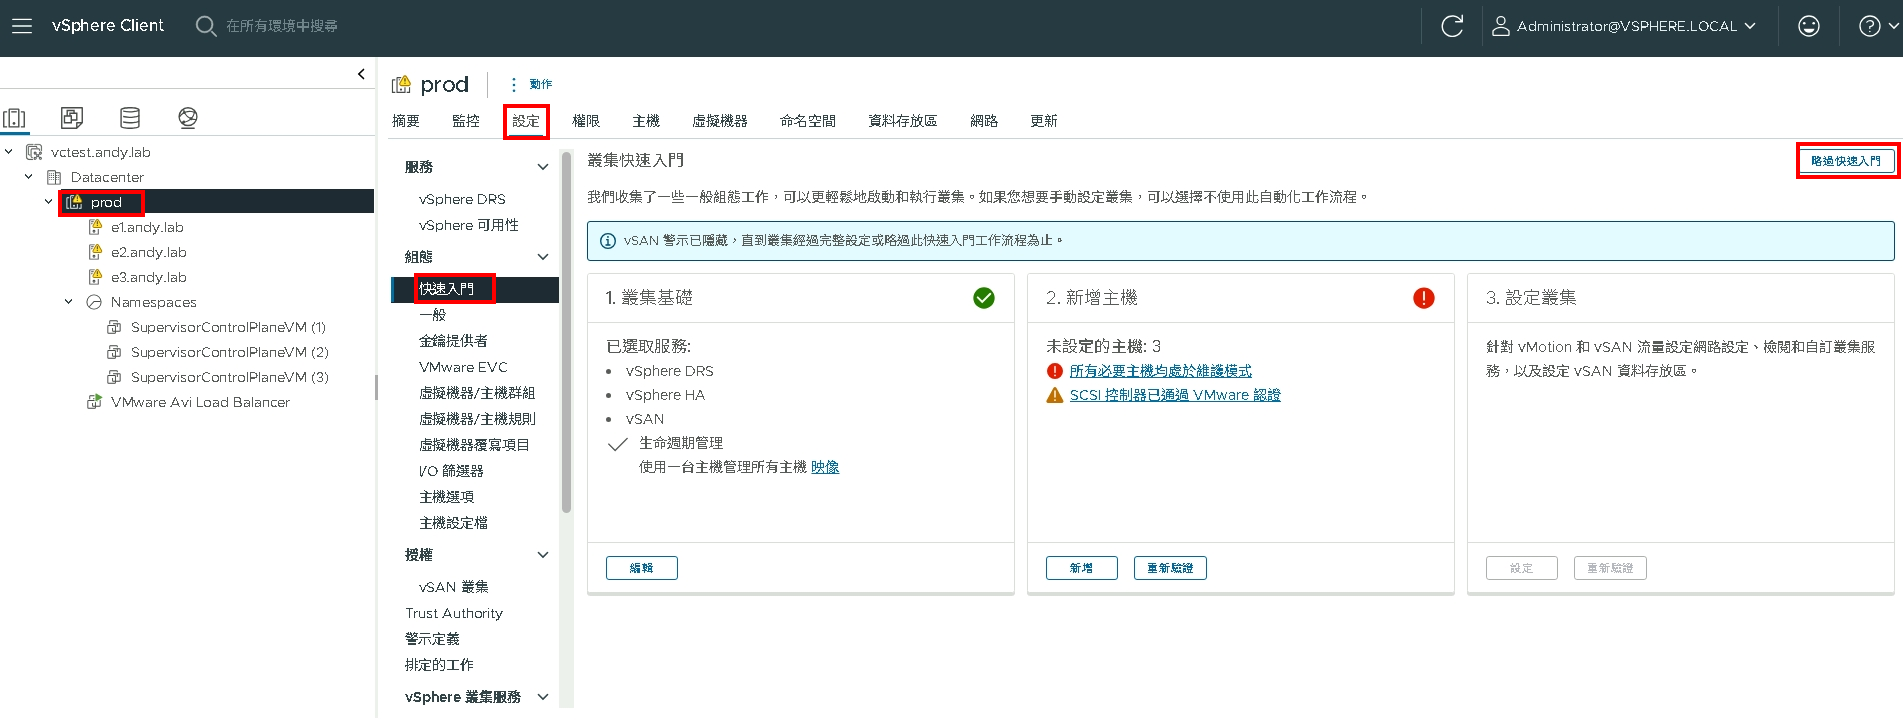Click 編輯 on the 叢集基礎 card
This screenshot has height=721, width=1903.
tap(642, 568)
